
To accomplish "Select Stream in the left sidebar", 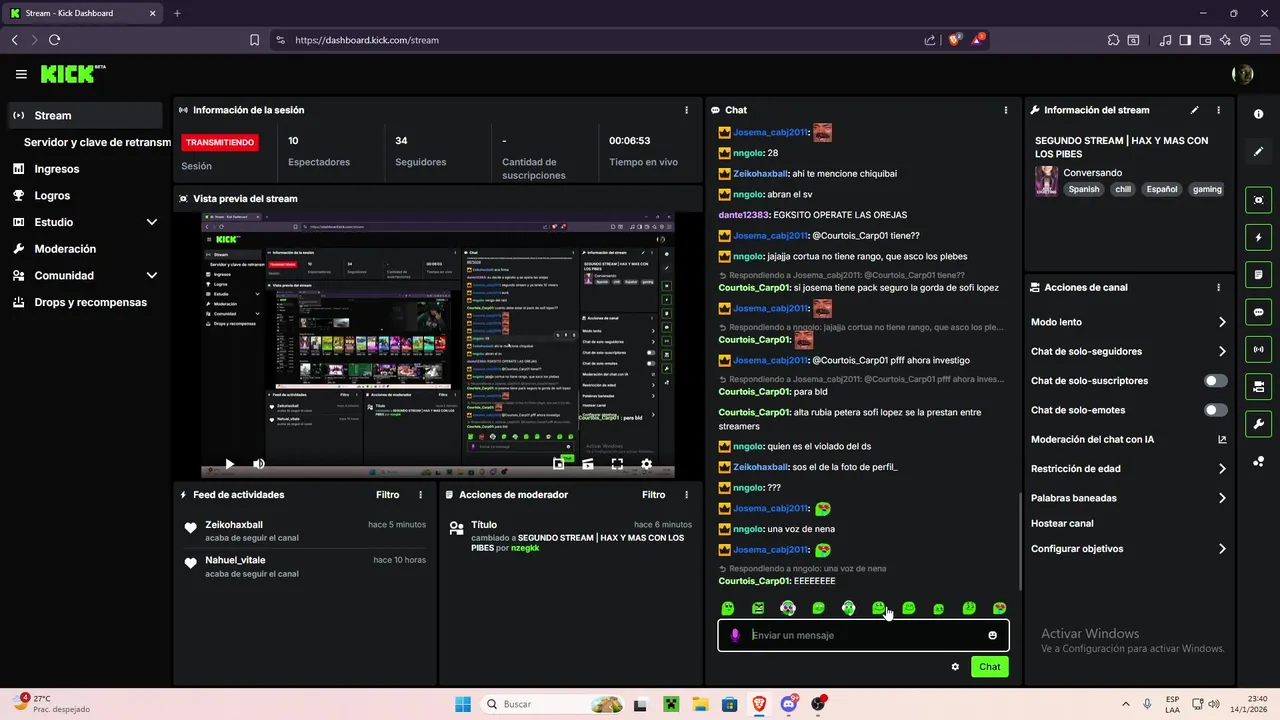I will (86, 115).
